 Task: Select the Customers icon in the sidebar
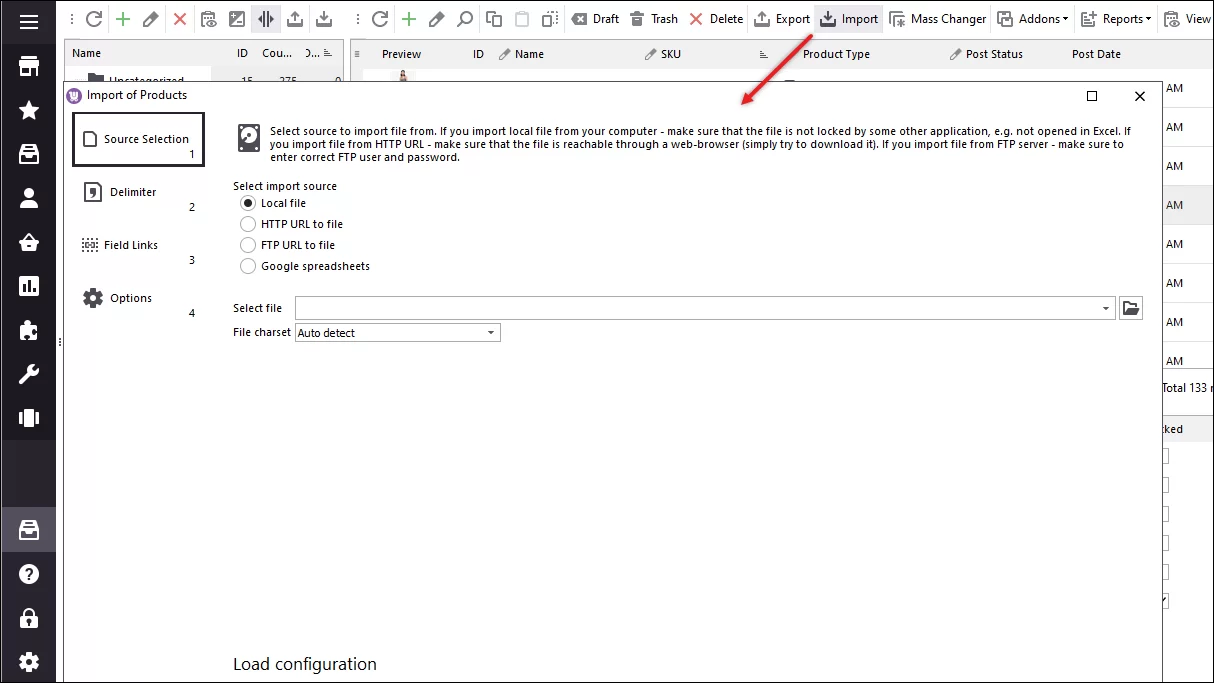tap(28, 198)
